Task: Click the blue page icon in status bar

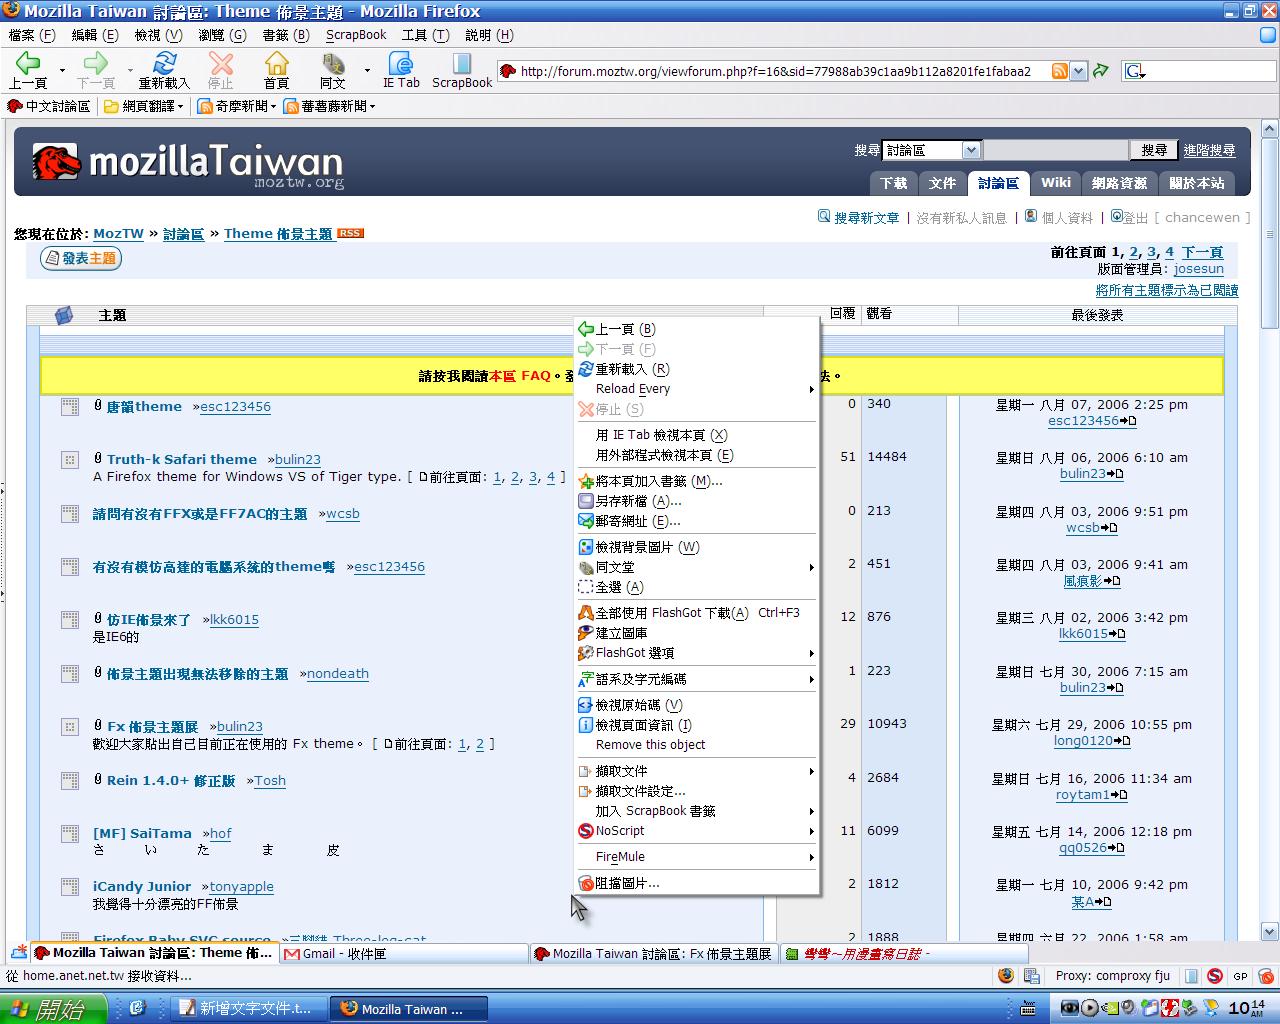Action: tap(1191, 976)
